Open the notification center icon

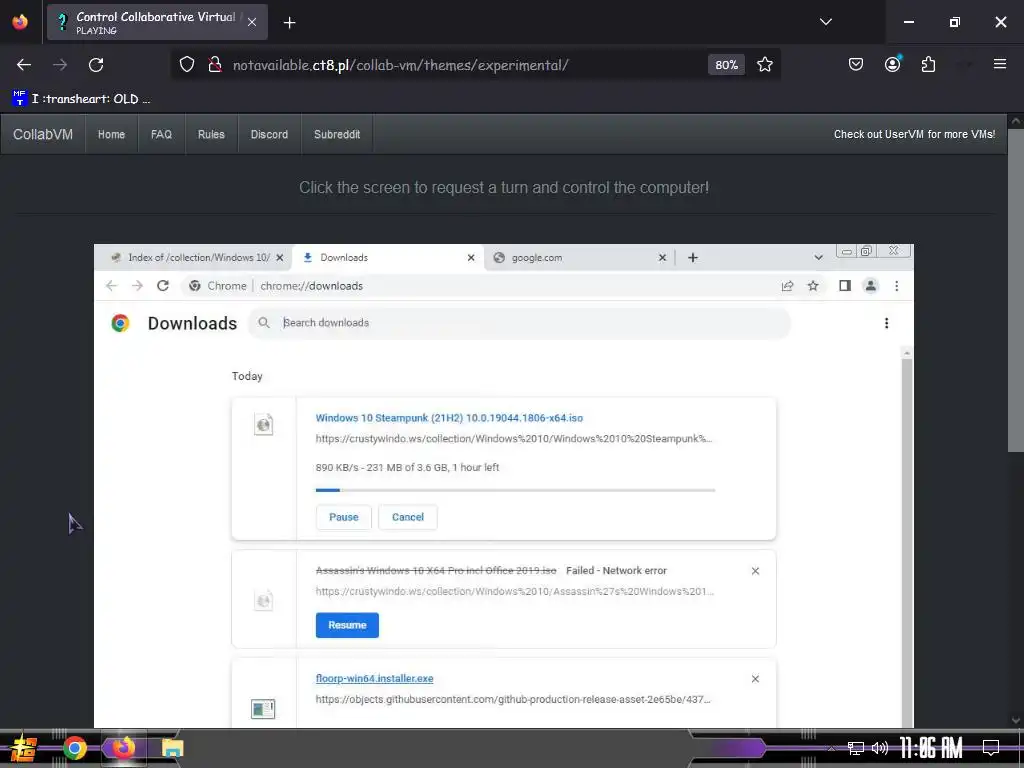coord(991,748)
